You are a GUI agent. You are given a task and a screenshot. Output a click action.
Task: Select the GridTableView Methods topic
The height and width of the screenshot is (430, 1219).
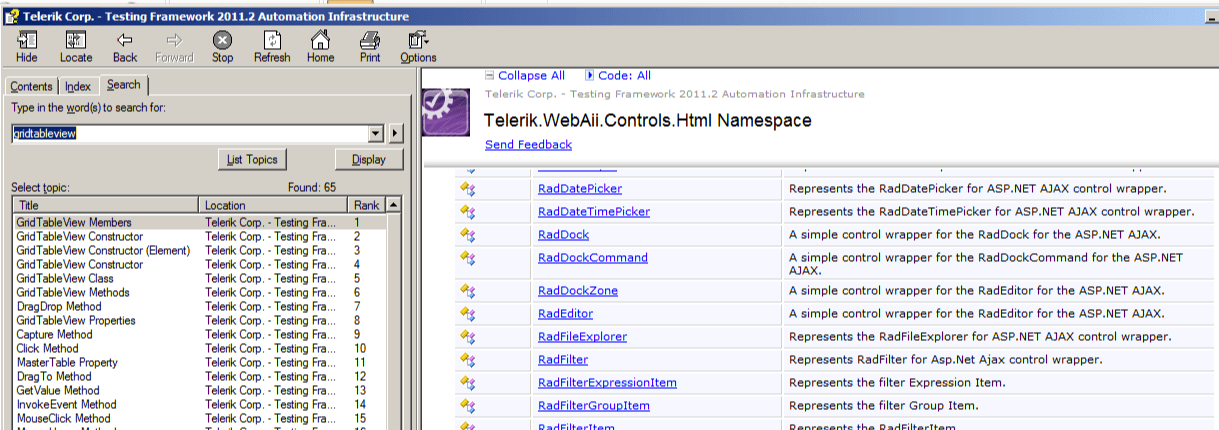pos(199,292)
